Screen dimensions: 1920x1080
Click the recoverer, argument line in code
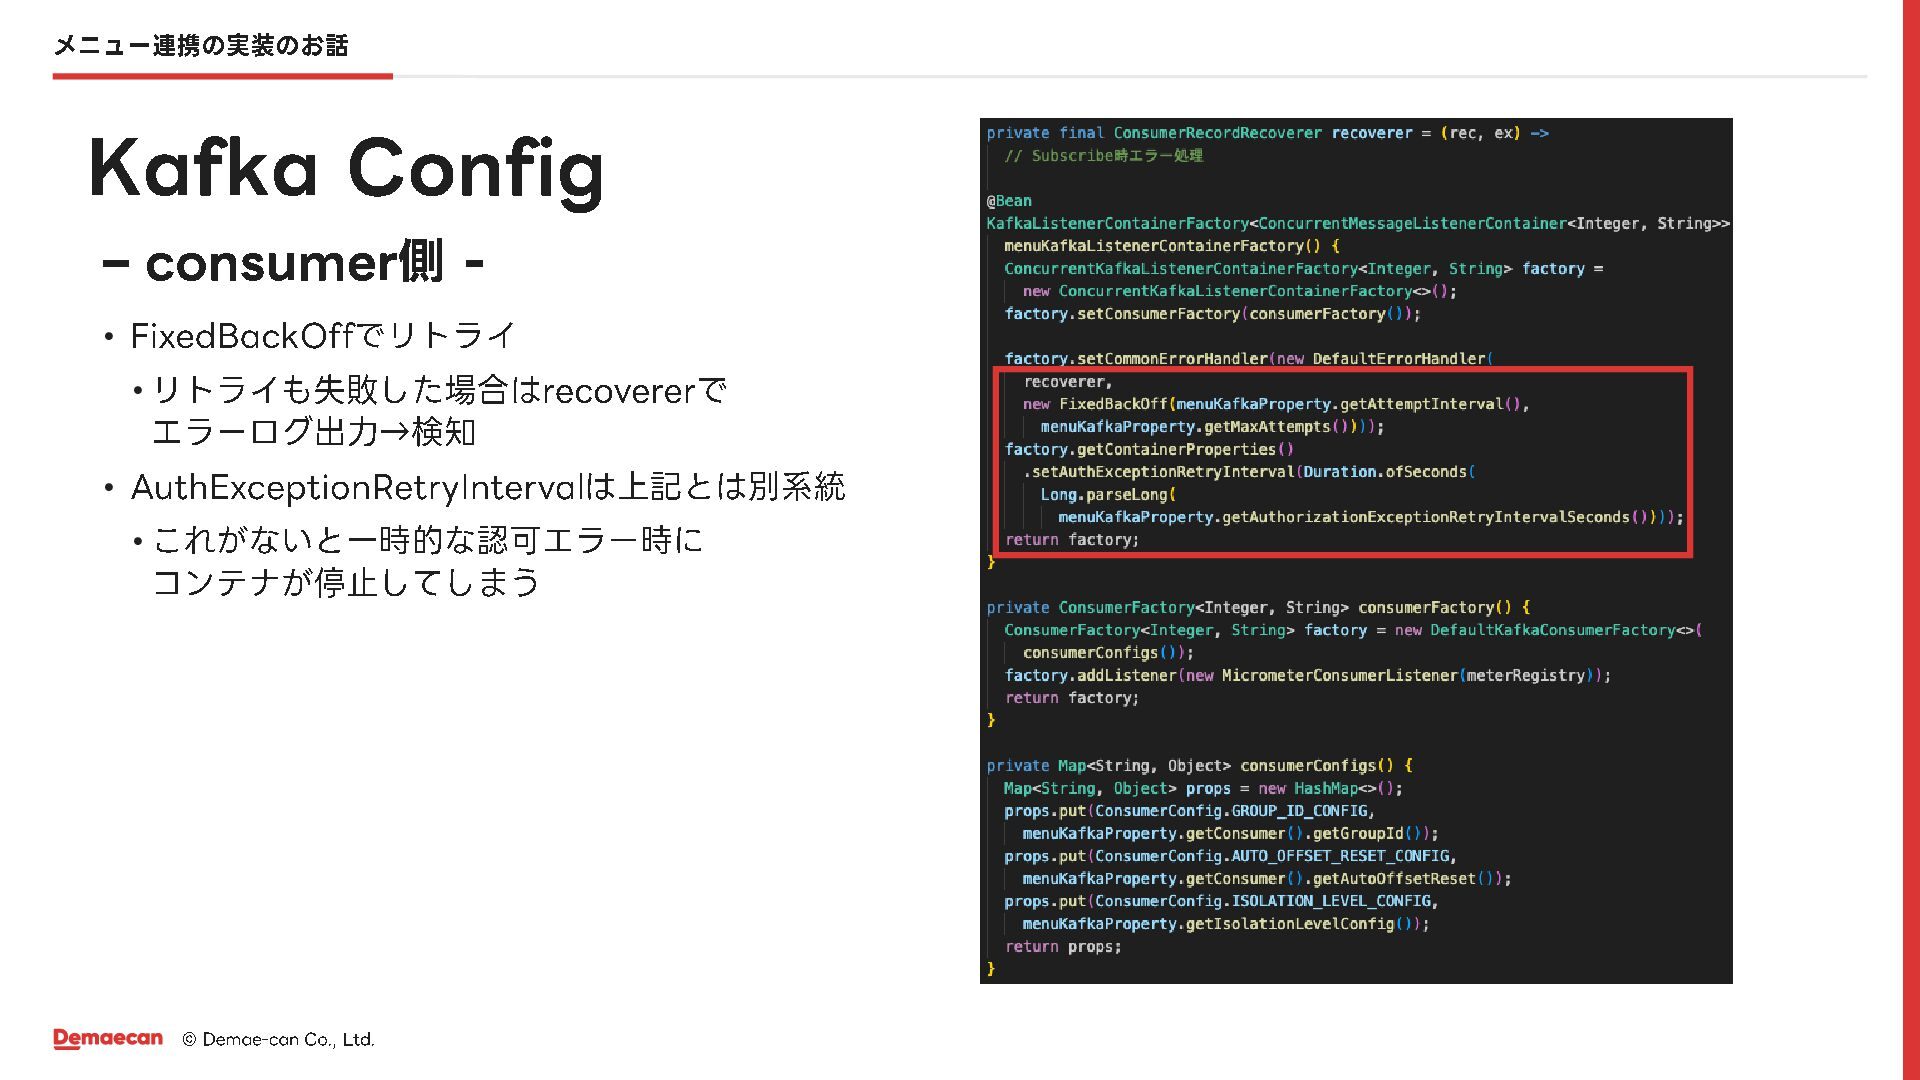click(x=1068, y=382)
